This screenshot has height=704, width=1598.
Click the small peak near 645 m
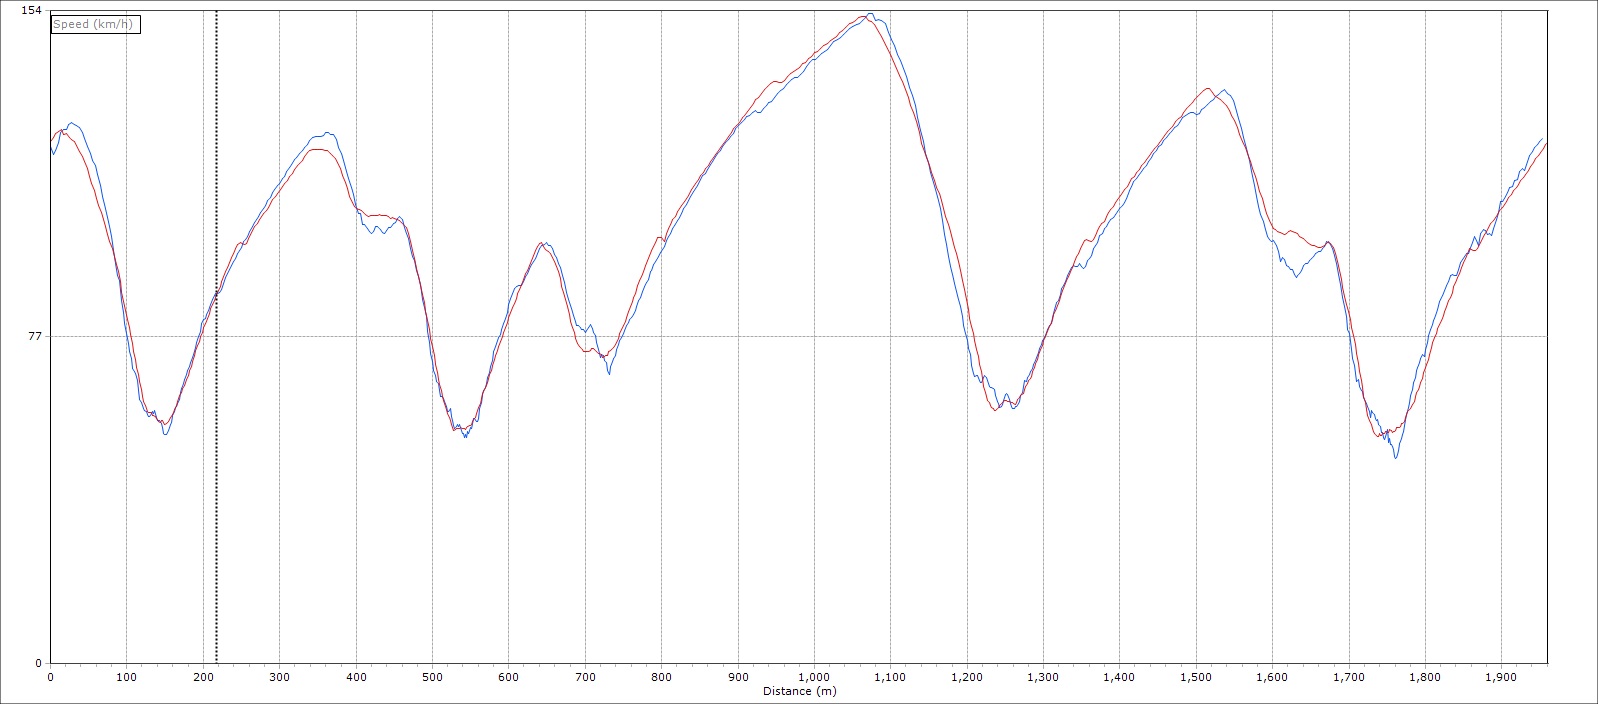pyautogui.click(x=543, y=243)
